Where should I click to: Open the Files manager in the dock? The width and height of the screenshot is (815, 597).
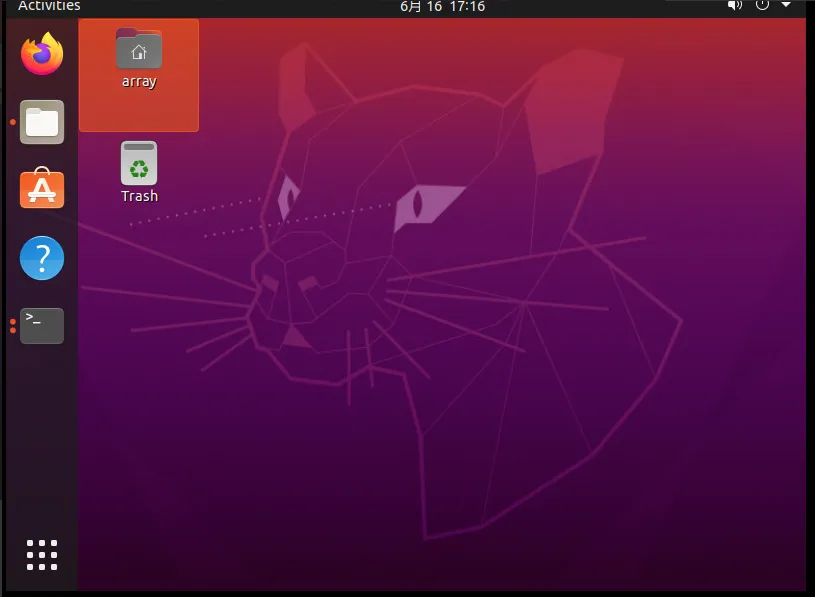pos(42,122)
